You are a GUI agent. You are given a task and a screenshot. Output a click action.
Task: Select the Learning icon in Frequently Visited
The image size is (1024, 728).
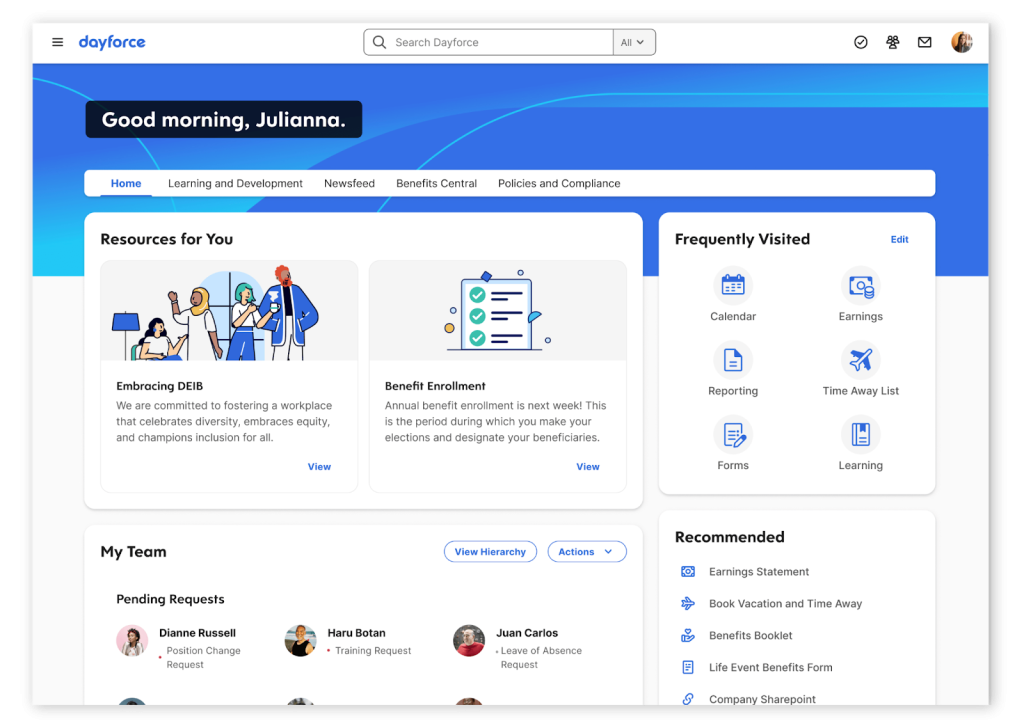point(860,436)
